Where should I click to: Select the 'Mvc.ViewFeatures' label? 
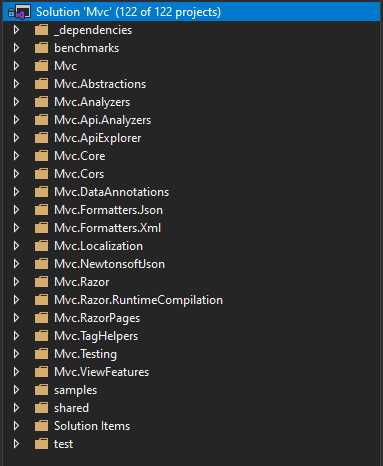pyautogui.click(x=101, y=372)
